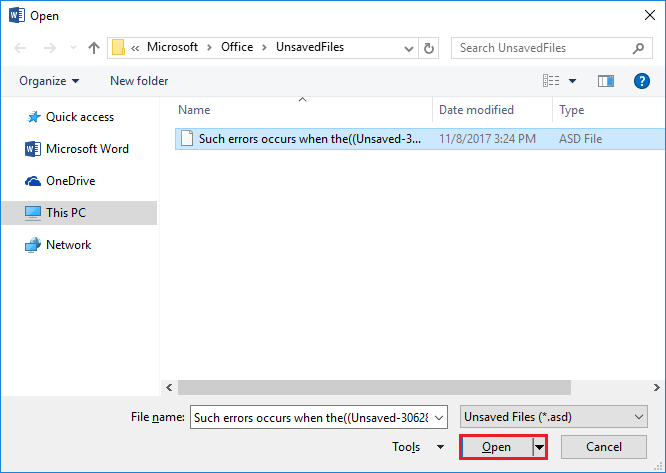Click the search magnifier icon
This screenshot has height=473, width=666.
tap(638, 48)
